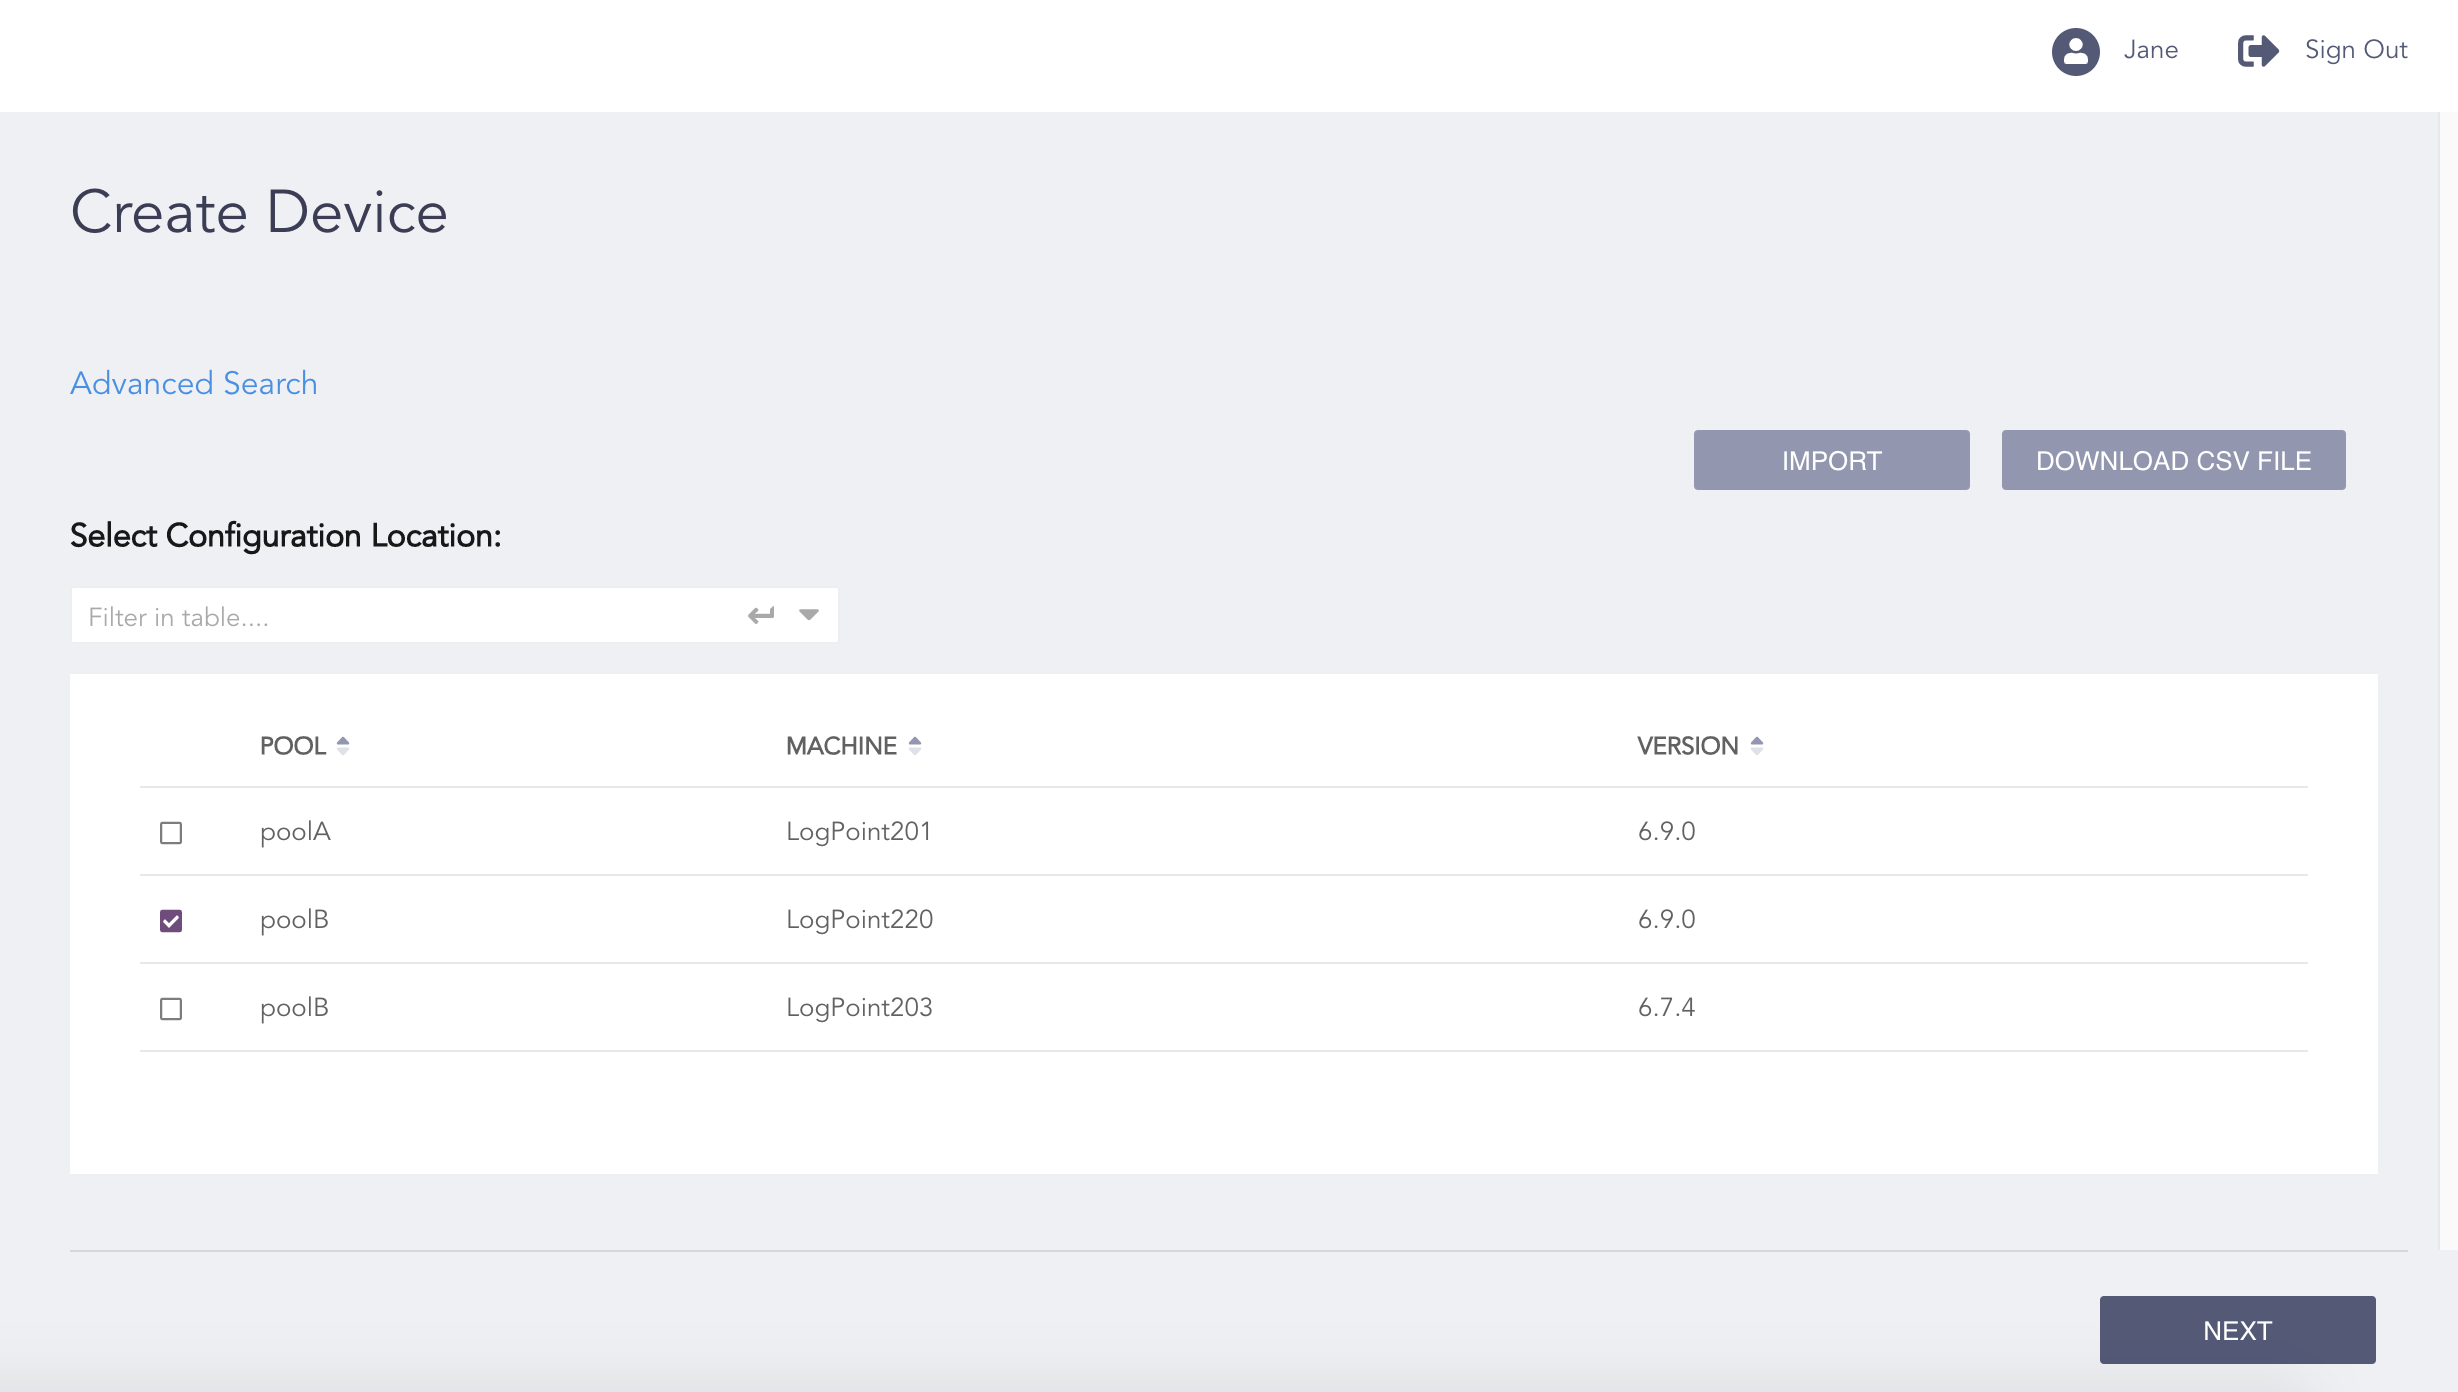This screenshot has width=2458, height=1392.
Task: Sort the table by the MACHINE sort icon
Action: tap(915, 746)
